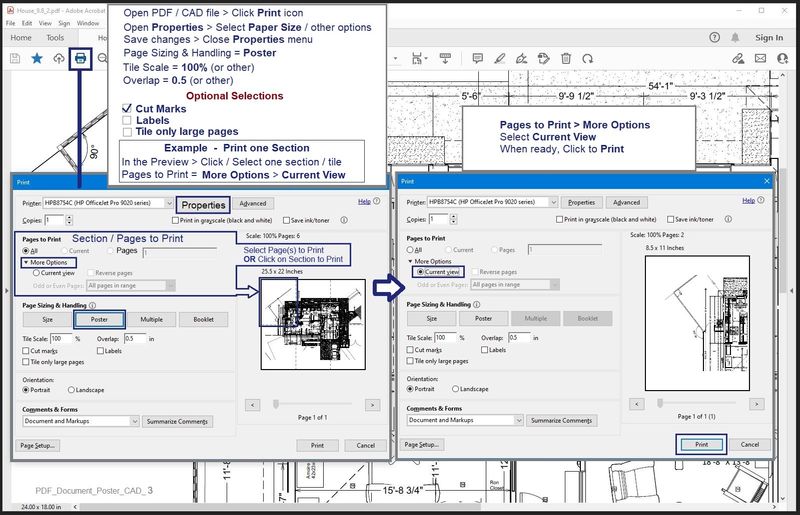Click the Fill & Sign pen icon
The image size is (800, 515).
coord(521,59)
